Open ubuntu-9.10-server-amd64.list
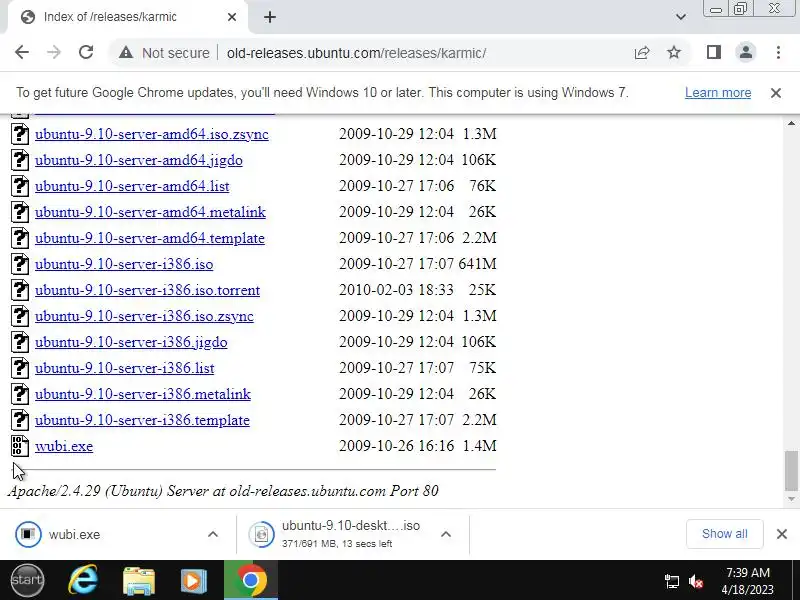Image resolution: width=800 pixels, height=600 pixels. click(x=132, y=186)
